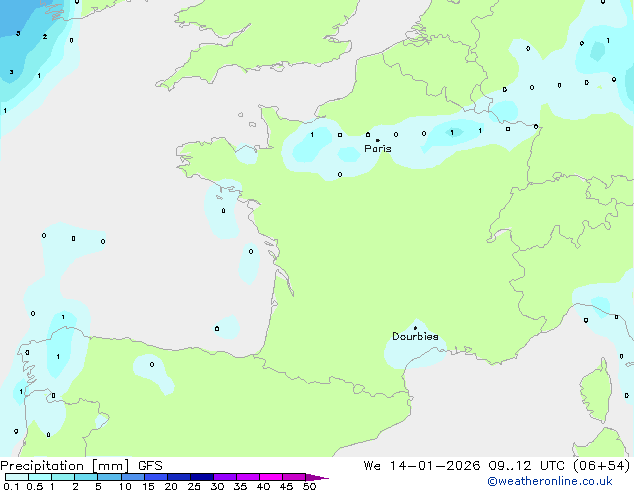Image resolution: width=634 pixels, height=490 pixels.
Task: Select the Dourbies city label
Action: click(415, 337)
